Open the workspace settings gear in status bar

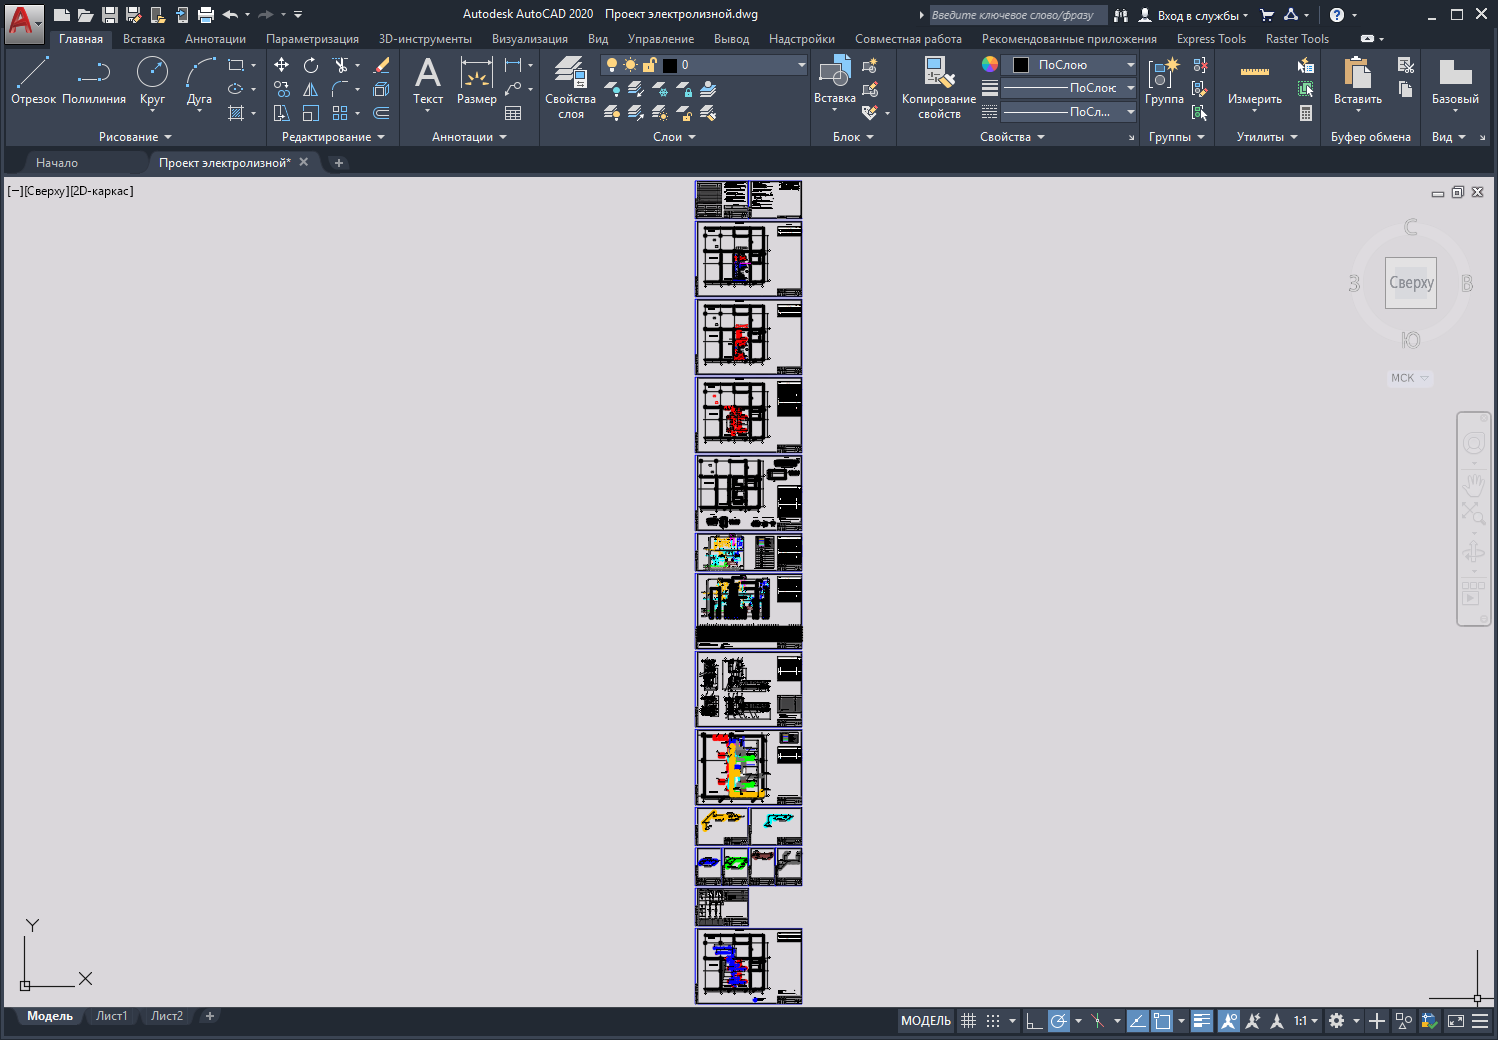tap(1336, 1021)
